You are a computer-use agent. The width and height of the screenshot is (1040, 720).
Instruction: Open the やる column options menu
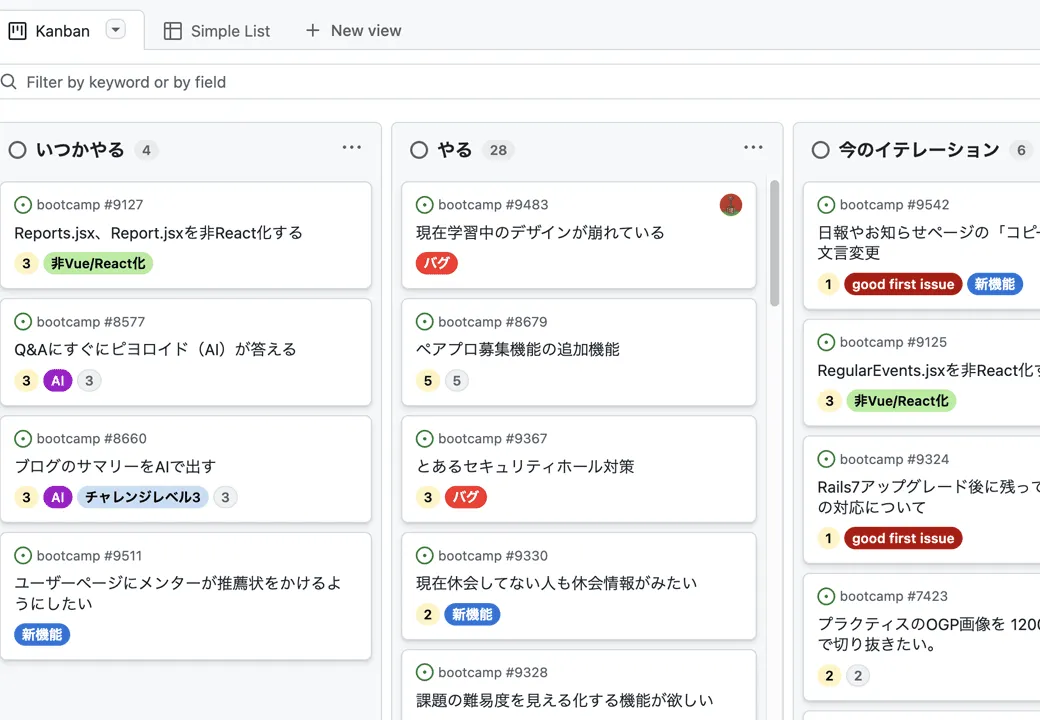[753, 147]
